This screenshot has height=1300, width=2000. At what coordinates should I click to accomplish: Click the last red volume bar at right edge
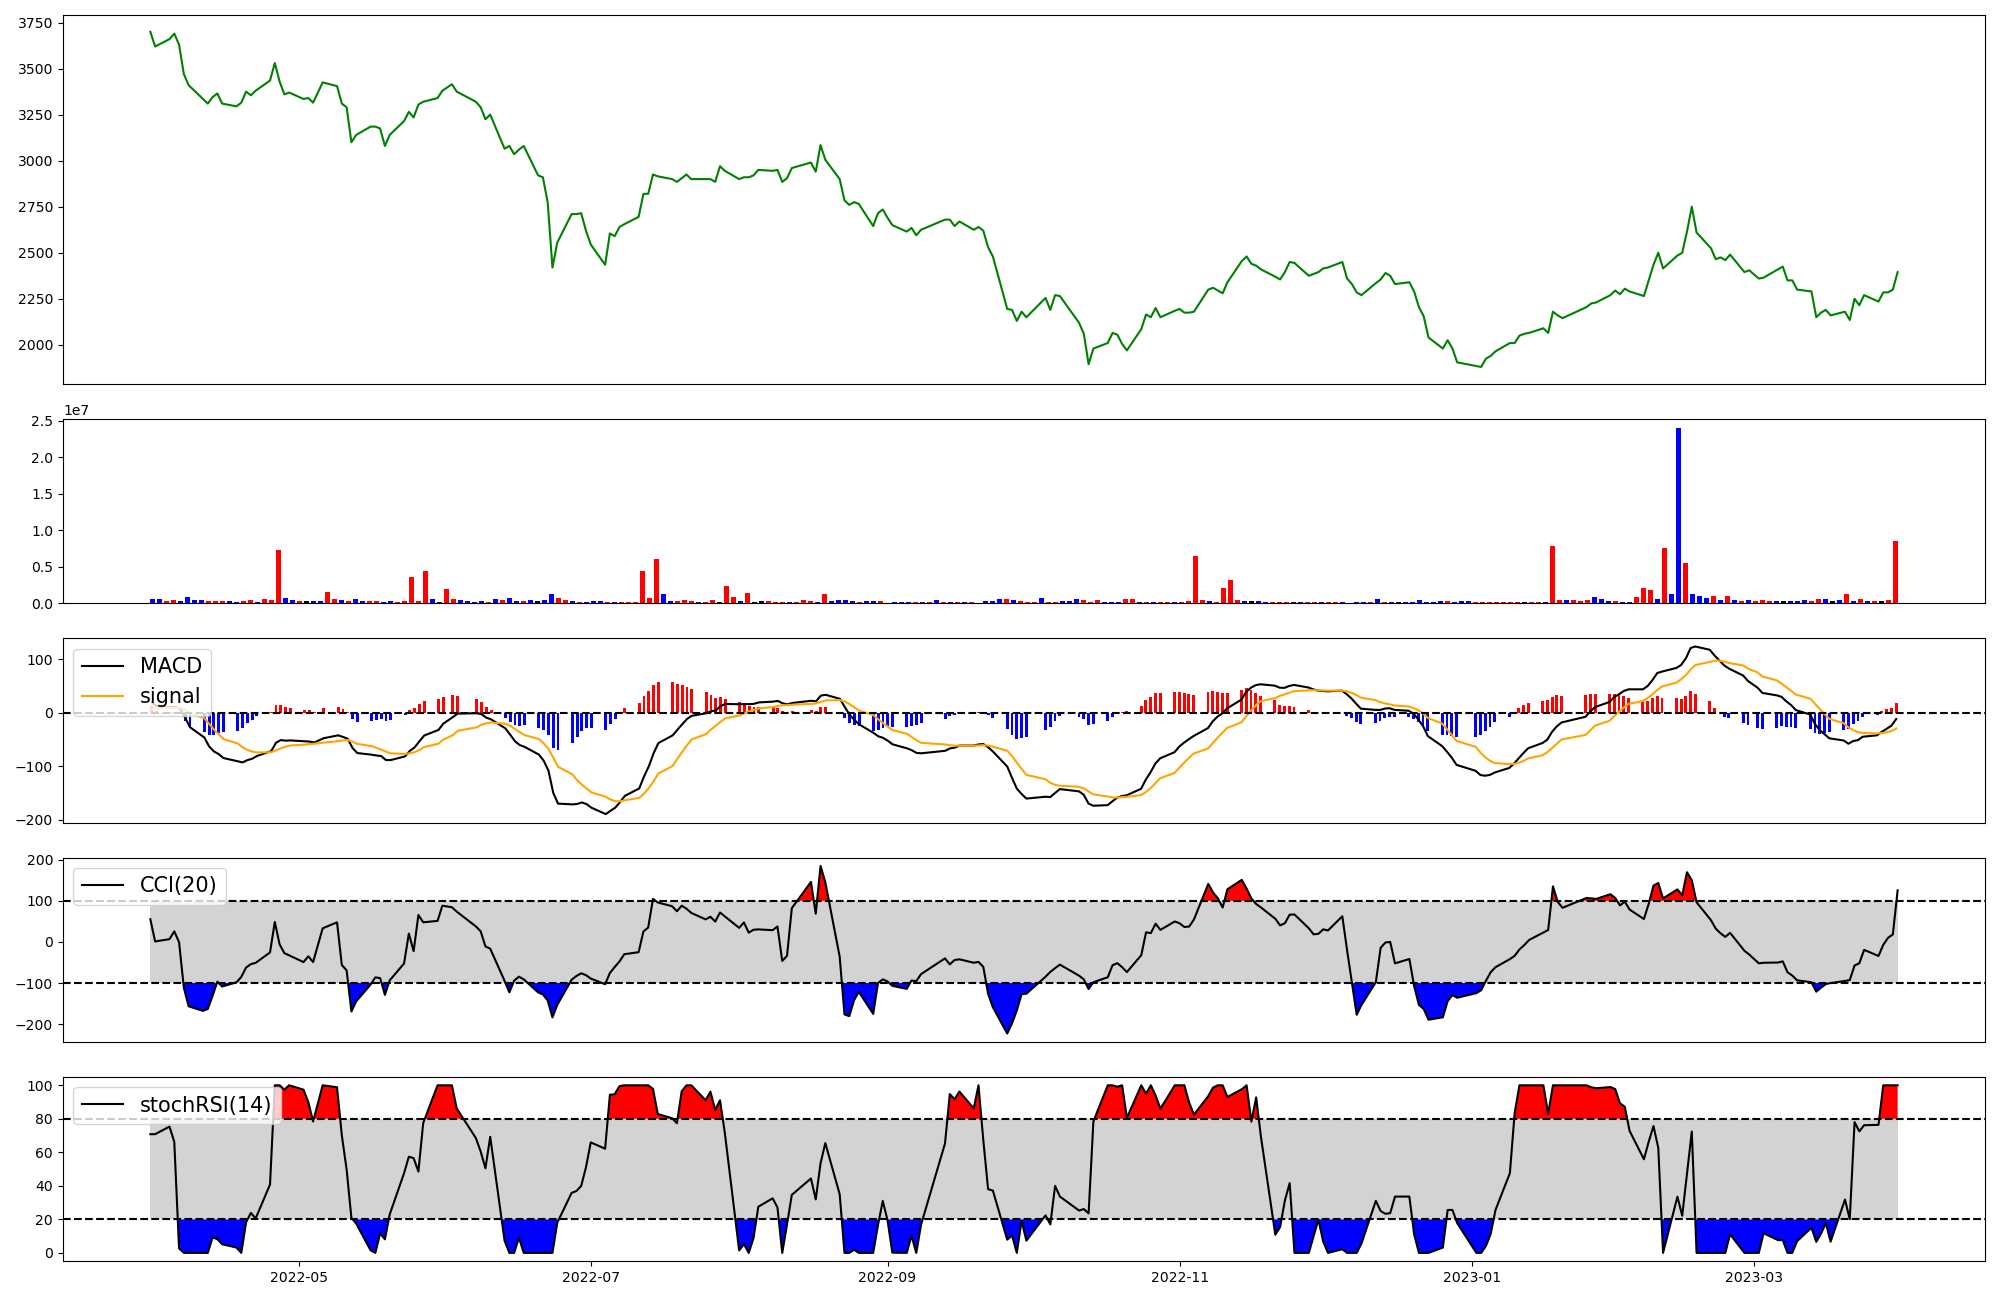(1895, 572)
